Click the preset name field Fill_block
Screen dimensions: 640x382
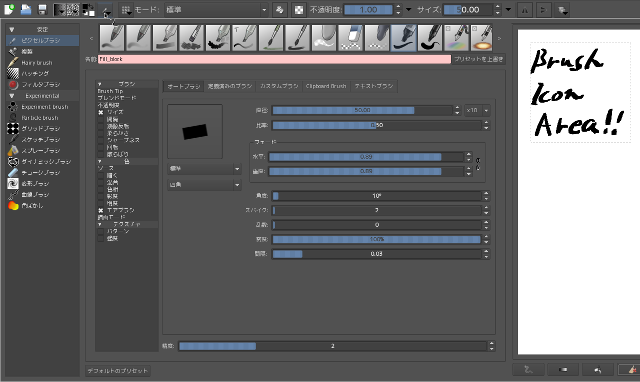(x=274, y=59)
